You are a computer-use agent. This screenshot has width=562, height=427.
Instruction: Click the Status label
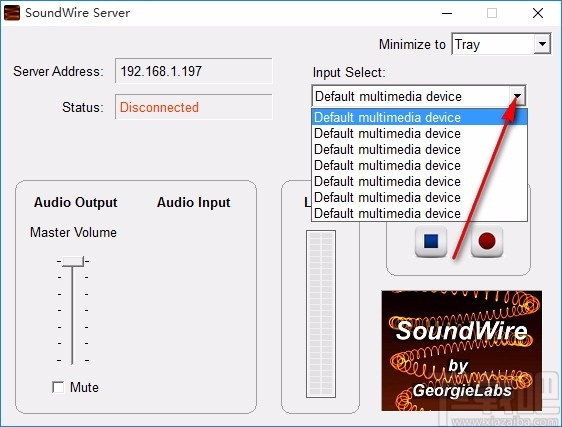click(x=83, y=107)
